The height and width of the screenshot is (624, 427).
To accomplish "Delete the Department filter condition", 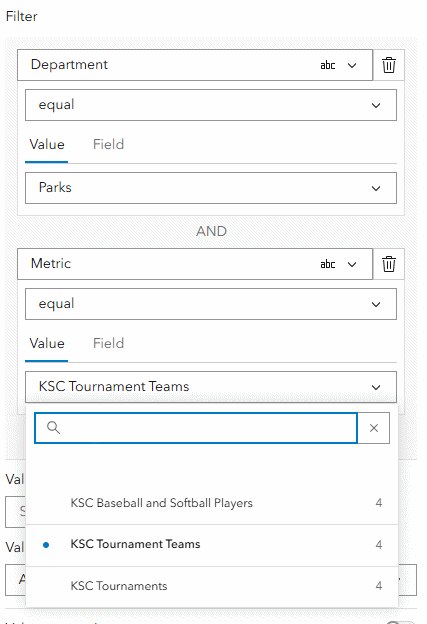I will click(x=389, y=65).
